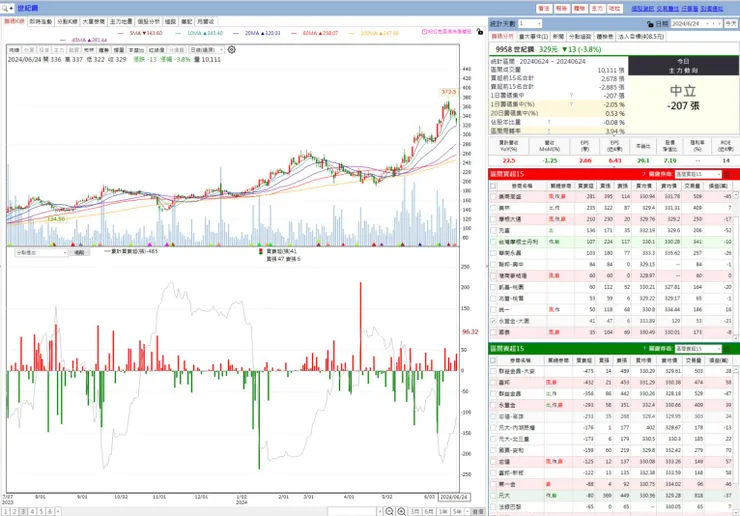Go to chart layout page 5
This screenshot has height=516, width=740.
point(41,511)
